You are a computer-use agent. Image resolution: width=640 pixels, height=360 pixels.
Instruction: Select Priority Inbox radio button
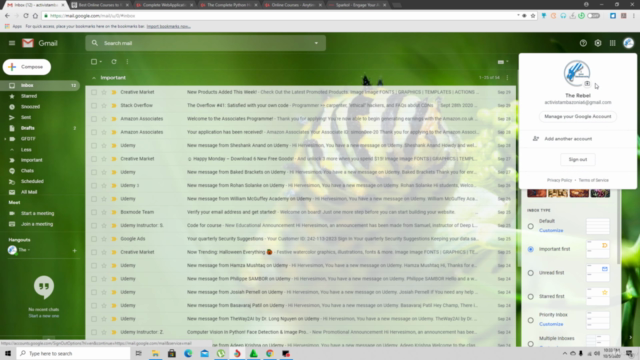coord(530,320)
